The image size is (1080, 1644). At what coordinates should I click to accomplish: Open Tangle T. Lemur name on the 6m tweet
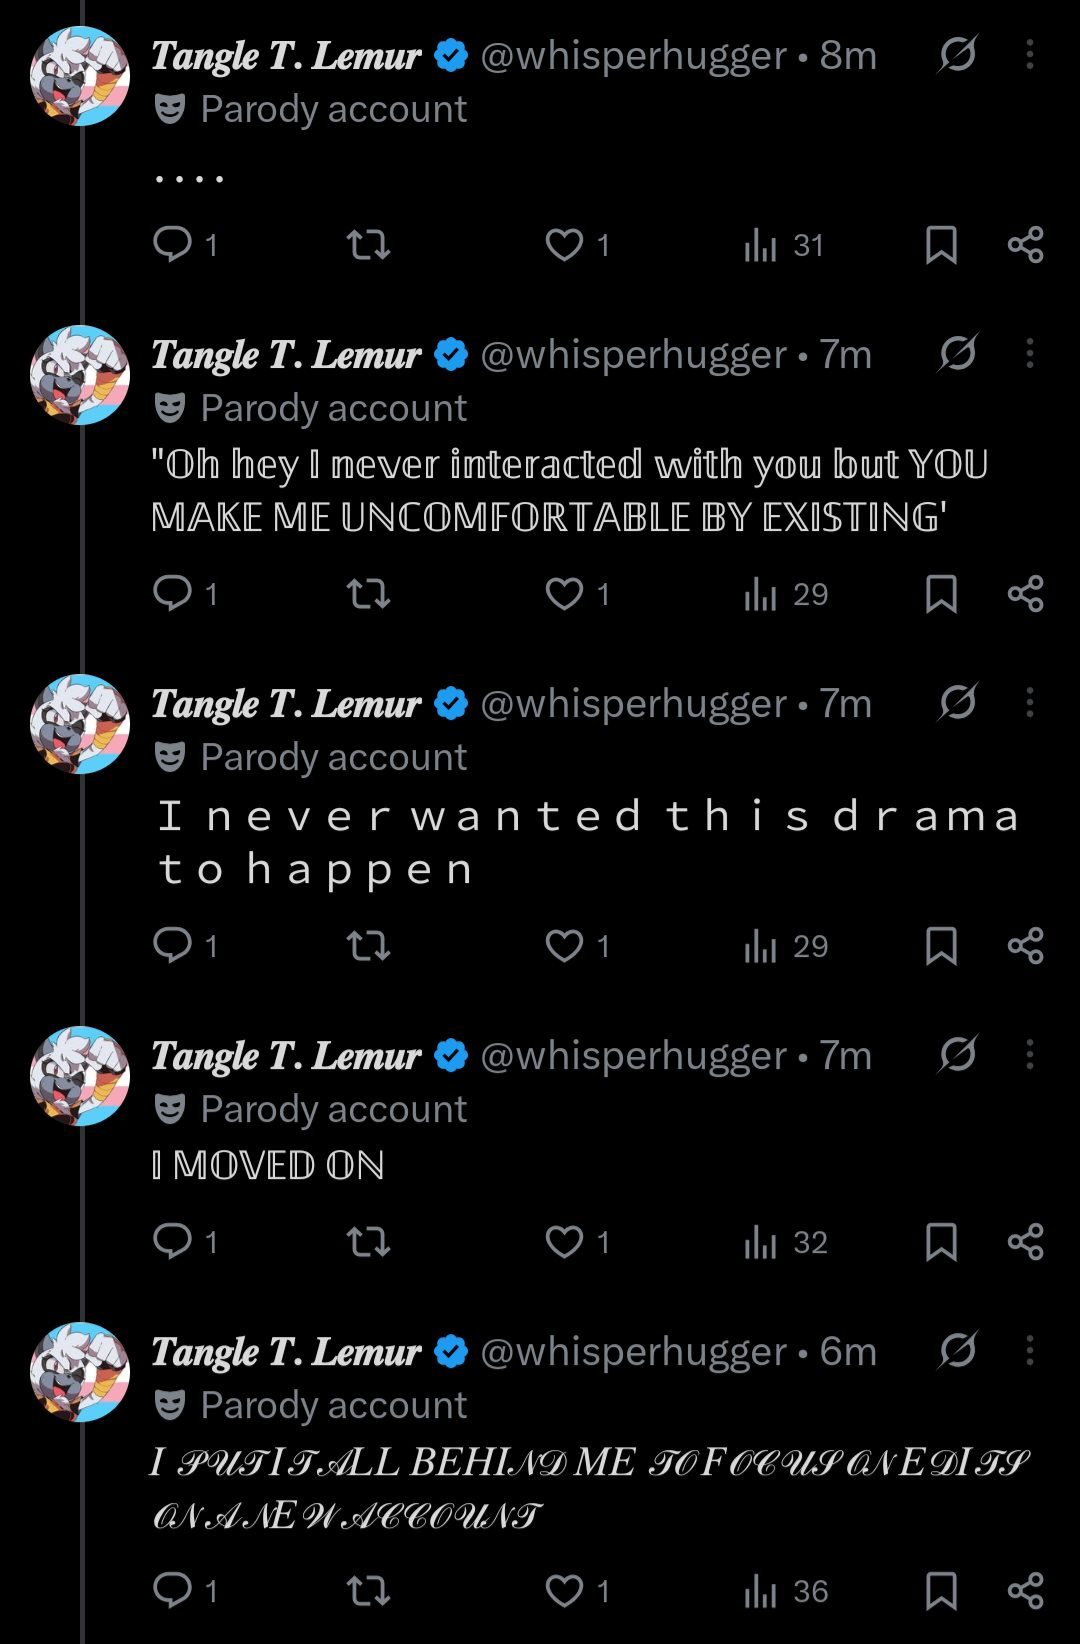pyautogui.click(x=286, y=1352)
